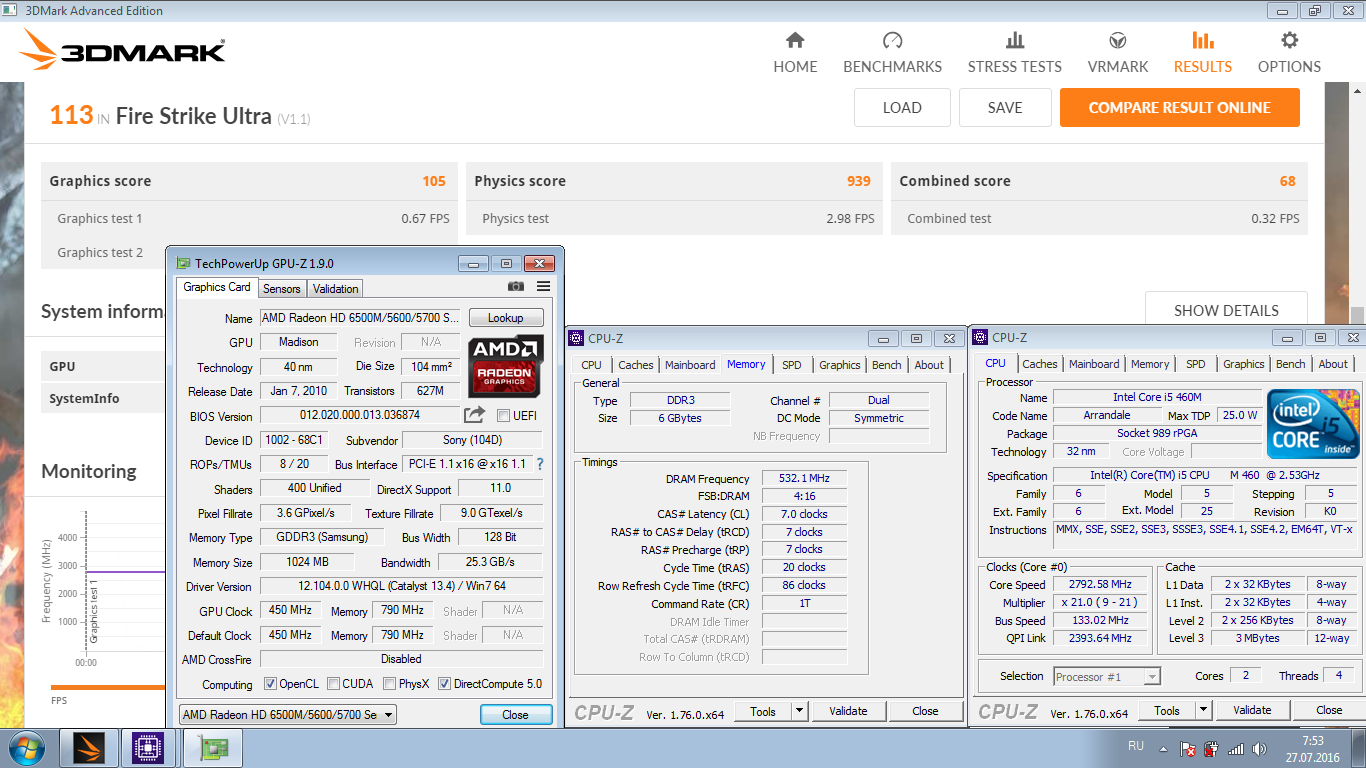
Task: Click the 3DMark logo
Action: (123, 51)
